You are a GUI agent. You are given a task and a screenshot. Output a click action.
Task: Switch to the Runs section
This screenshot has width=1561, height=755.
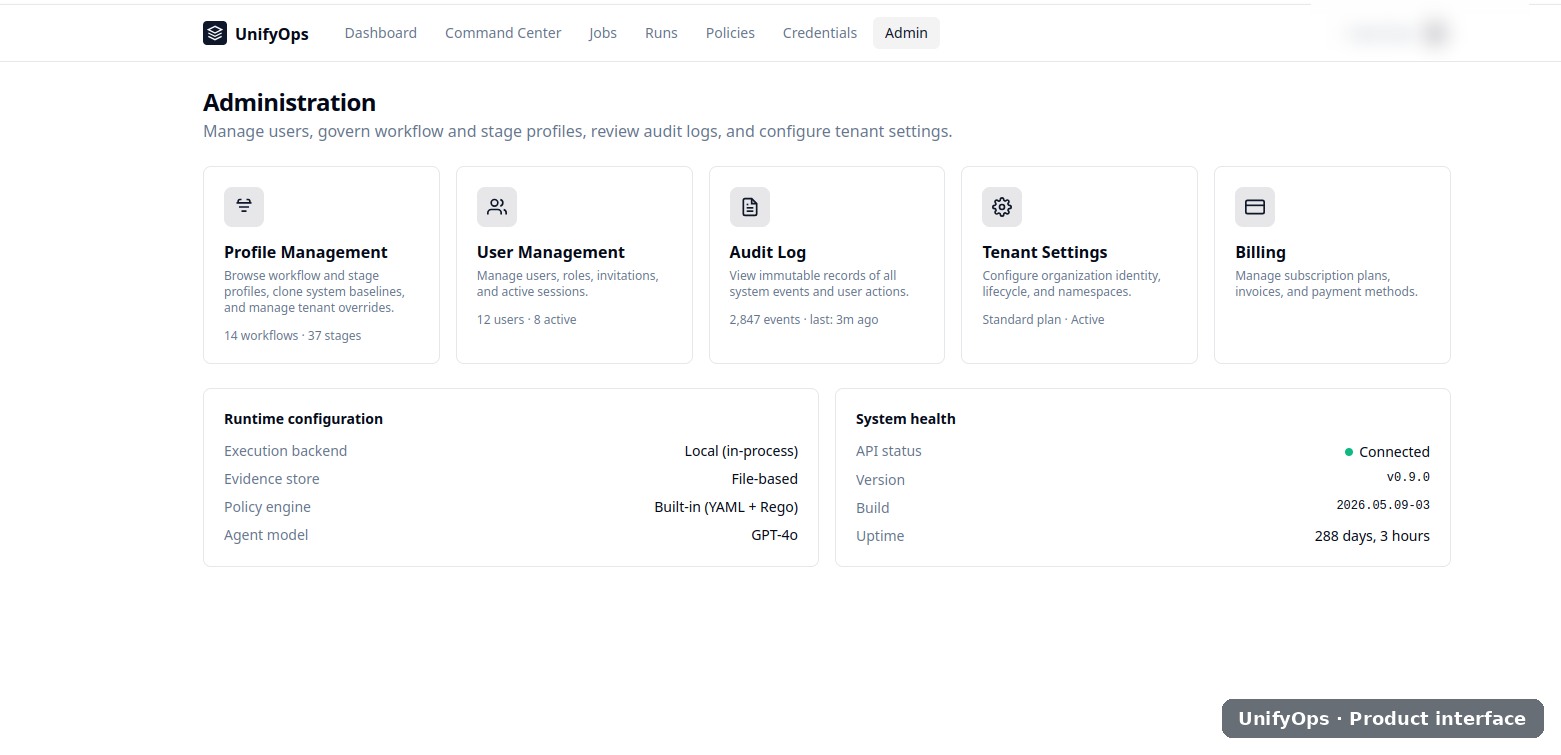point(661,33)
